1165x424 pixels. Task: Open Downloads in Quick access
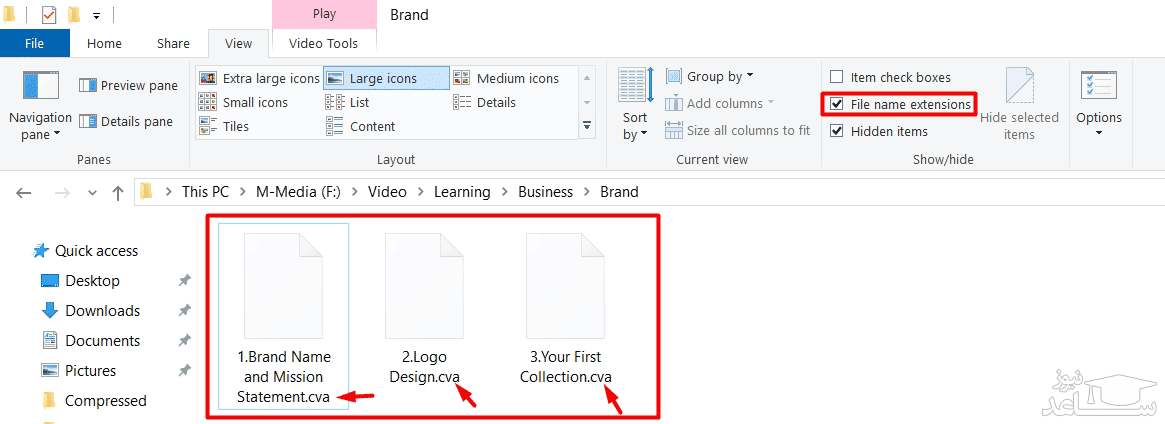[102, 311]
